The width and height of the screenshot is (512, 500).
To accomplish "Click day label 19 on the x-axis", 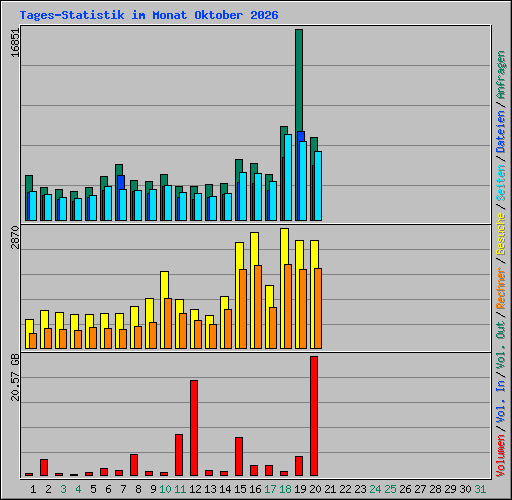I will pyautogui.click(x=301, y=489).
